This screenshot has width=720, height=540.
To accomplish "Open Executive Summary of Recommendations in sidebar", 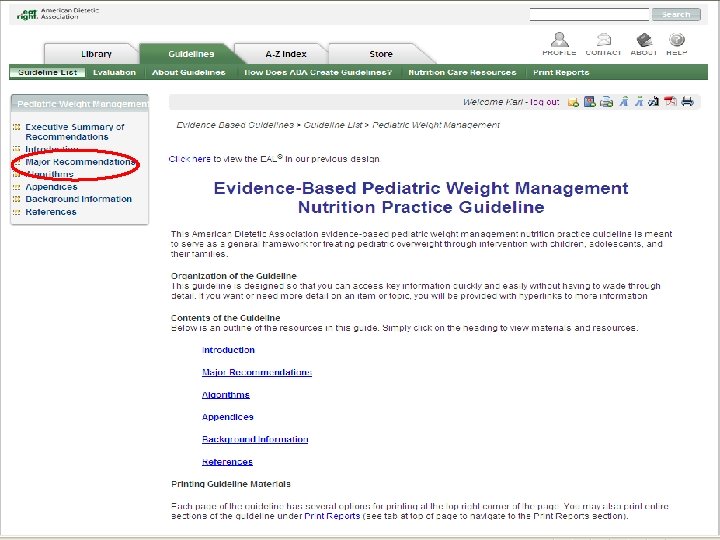I will tap(75, 132).
